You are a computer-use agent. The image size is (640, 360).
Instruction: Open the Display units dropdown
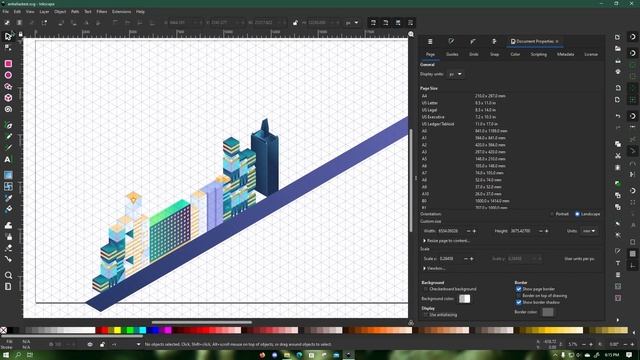pyautogui.click(x=456, y=74)
